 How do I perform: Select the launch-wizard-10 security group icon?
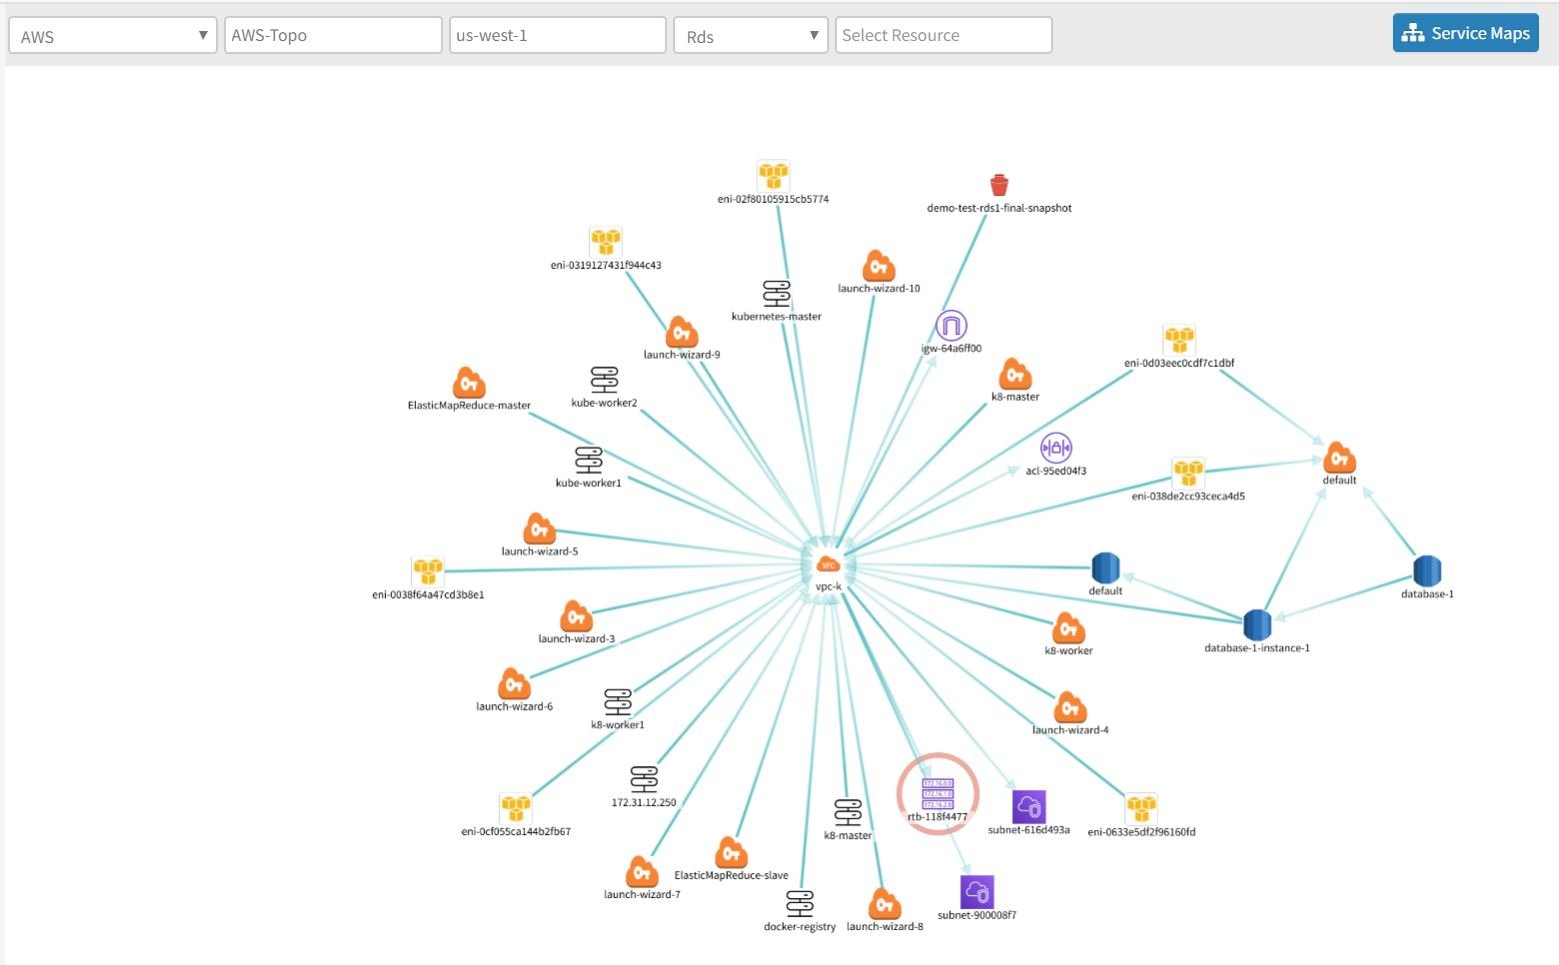[x=878, y=265]
